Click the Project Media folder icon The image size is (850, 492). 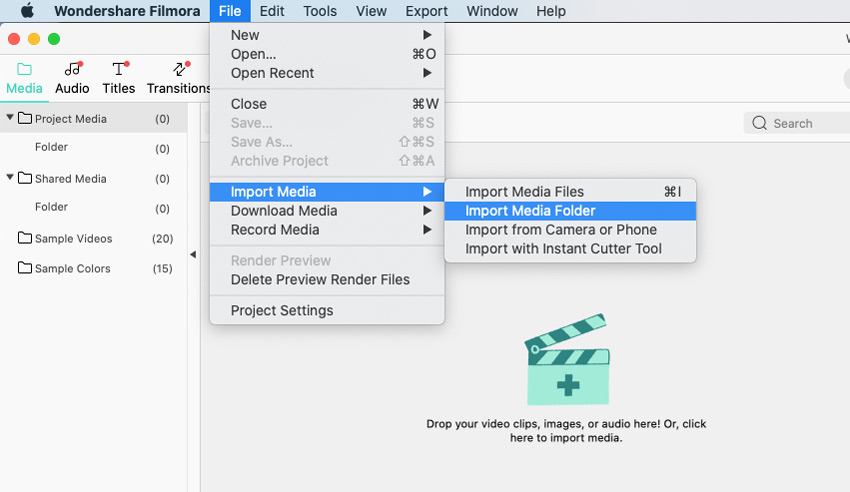[24, 118]
